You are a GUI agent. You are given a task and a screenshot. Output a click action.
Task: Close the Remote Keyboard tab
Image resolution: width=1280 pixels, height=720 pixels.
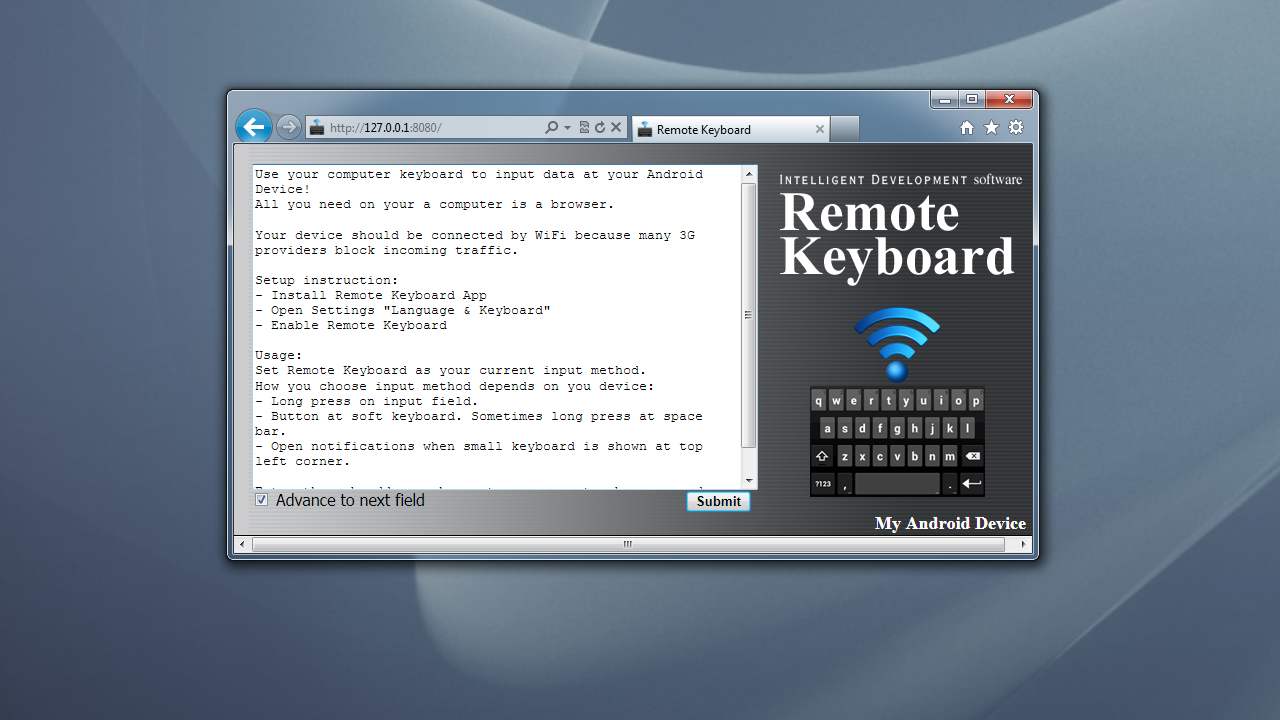(x=820, y=129)
